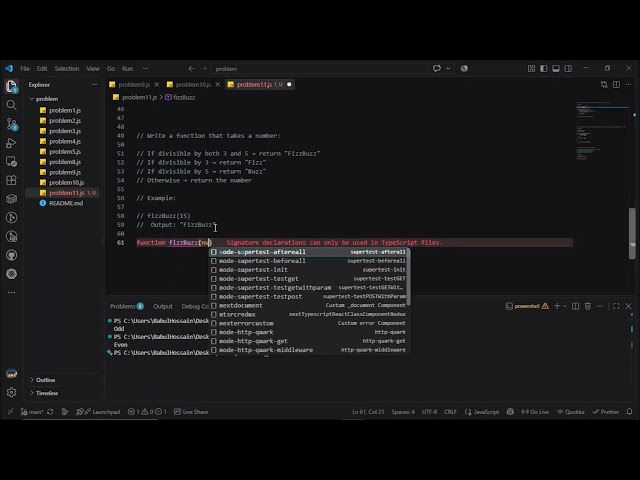Open Launchpad from status bar
This screenshot has width=640, height=480.
(x=98, y=412)
